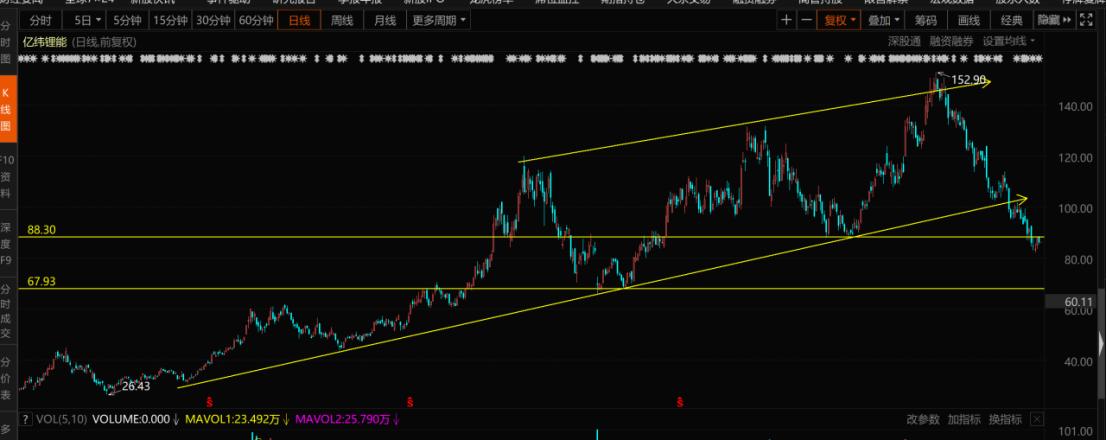The image size is (1107, 440).
Task: Click 融资融券 tag
Action: (x=951, y=42)
